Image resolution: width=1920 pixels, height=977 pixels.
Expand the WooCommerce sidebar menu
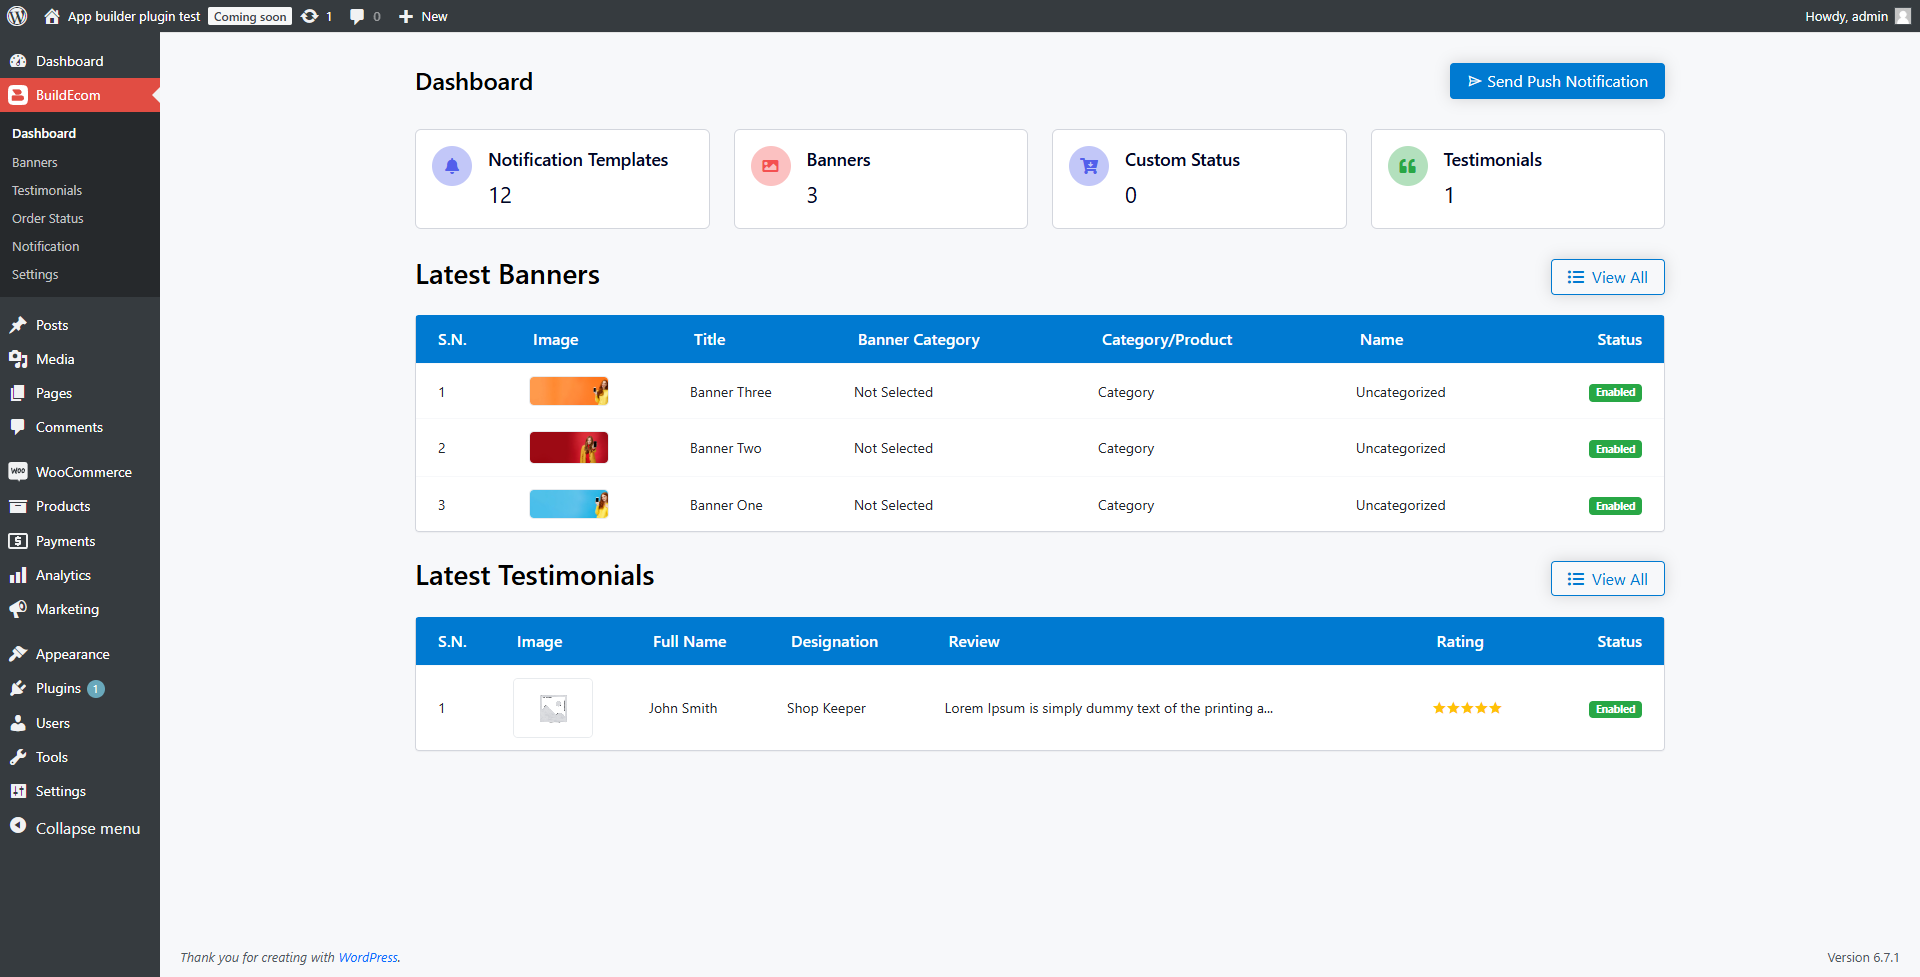coord(83,472)
